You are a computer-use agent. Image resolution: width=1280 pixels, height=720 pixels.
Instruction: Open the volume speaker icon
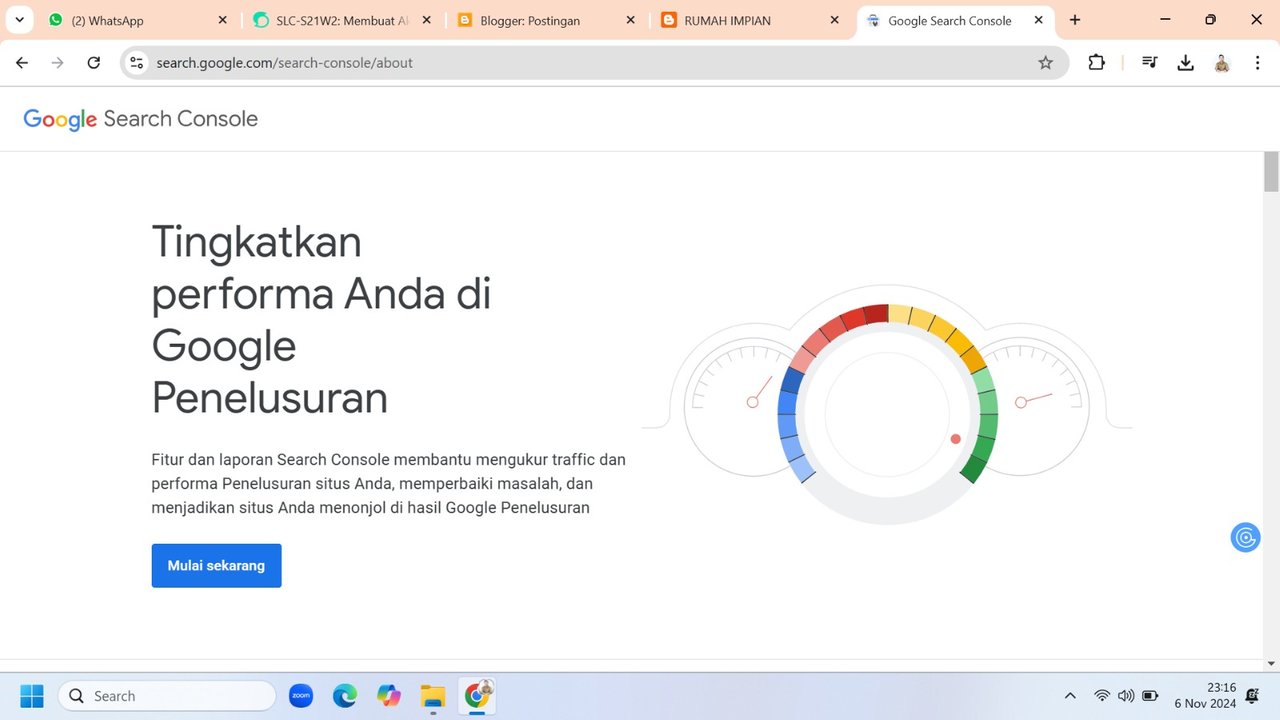pyautogui.click(x=1126, y=696)
